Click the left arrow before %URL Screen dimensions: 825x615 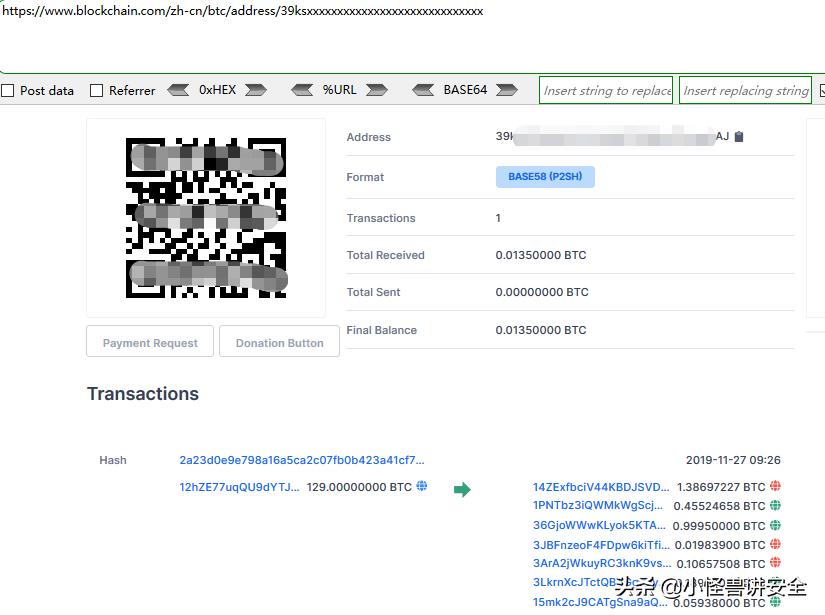click(x=302, y=90)
